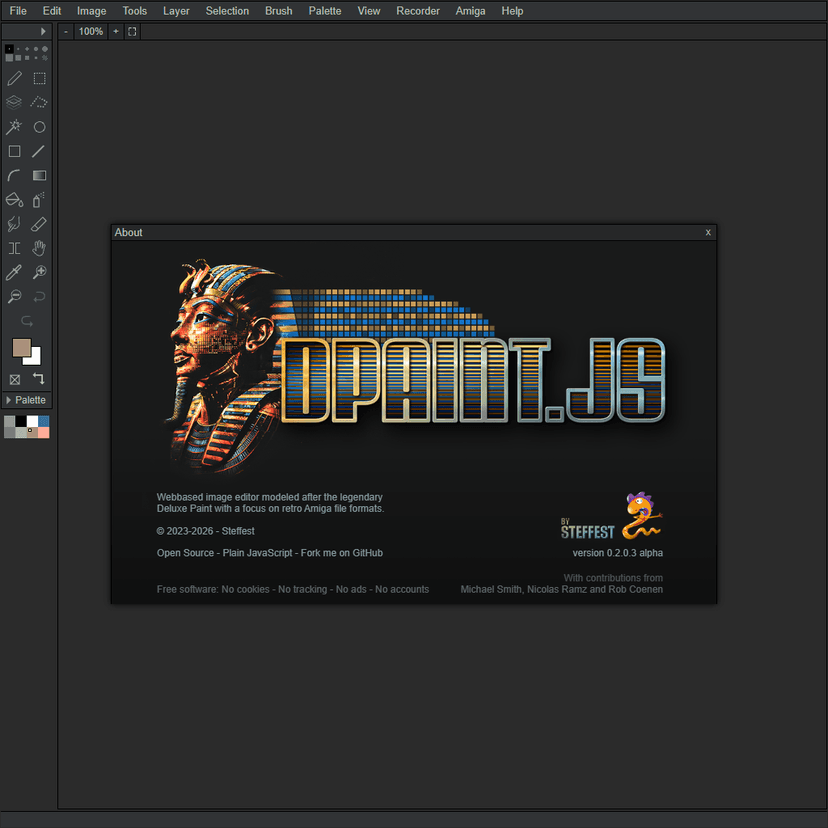Expand the Palette panel
Screen dimensions: 828x828
[25, 400]
